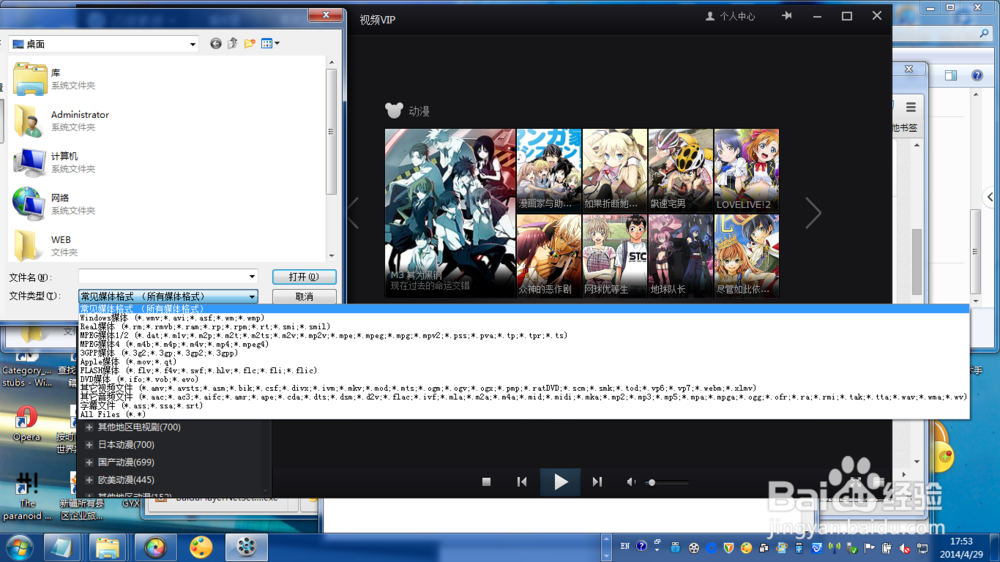Skip to the next video

[x=597, y=482]
